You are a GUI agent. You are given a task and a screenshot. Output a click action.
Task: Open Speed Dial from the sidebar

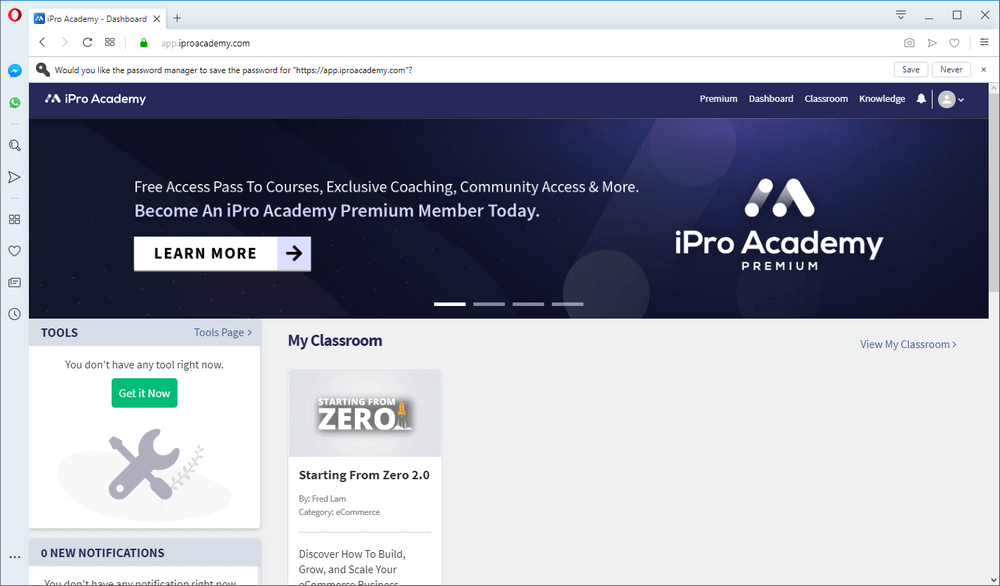click(15, 219)
